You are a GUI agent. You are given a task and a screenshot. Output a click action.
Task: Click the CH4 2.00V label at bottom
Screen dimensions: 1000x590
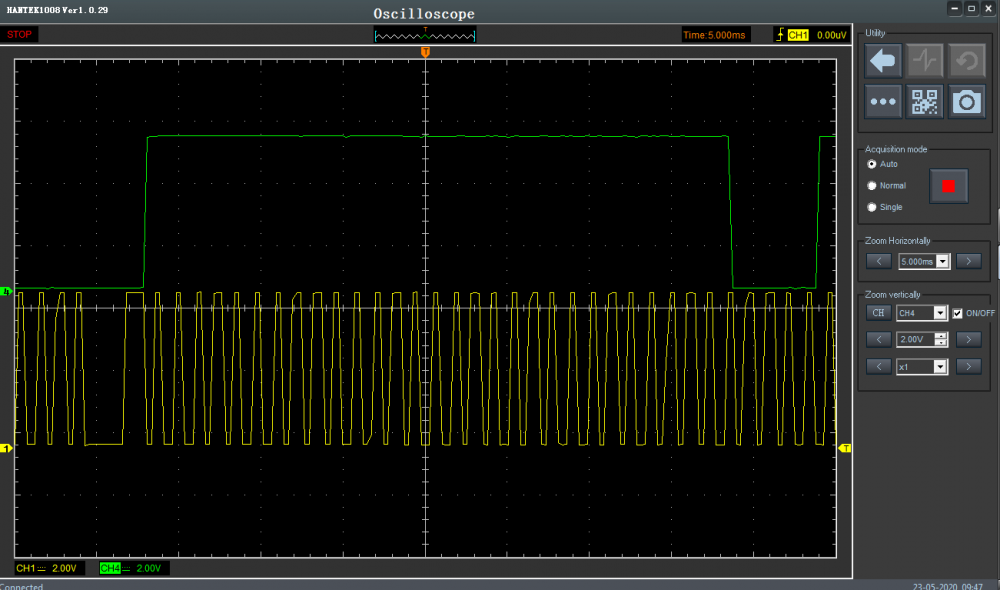click(134, 568)
